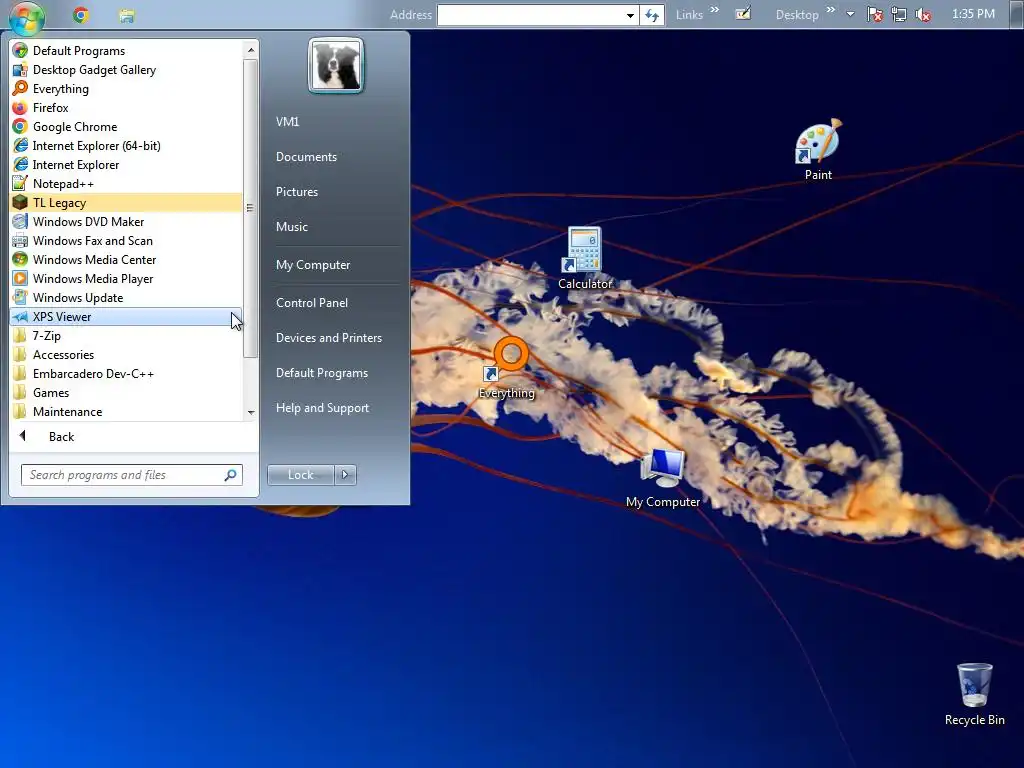Image resolution: width=1024 pixels, height=768 pixels.
Task: Click the programs list scroll up arrow
Action: (251, 50)
